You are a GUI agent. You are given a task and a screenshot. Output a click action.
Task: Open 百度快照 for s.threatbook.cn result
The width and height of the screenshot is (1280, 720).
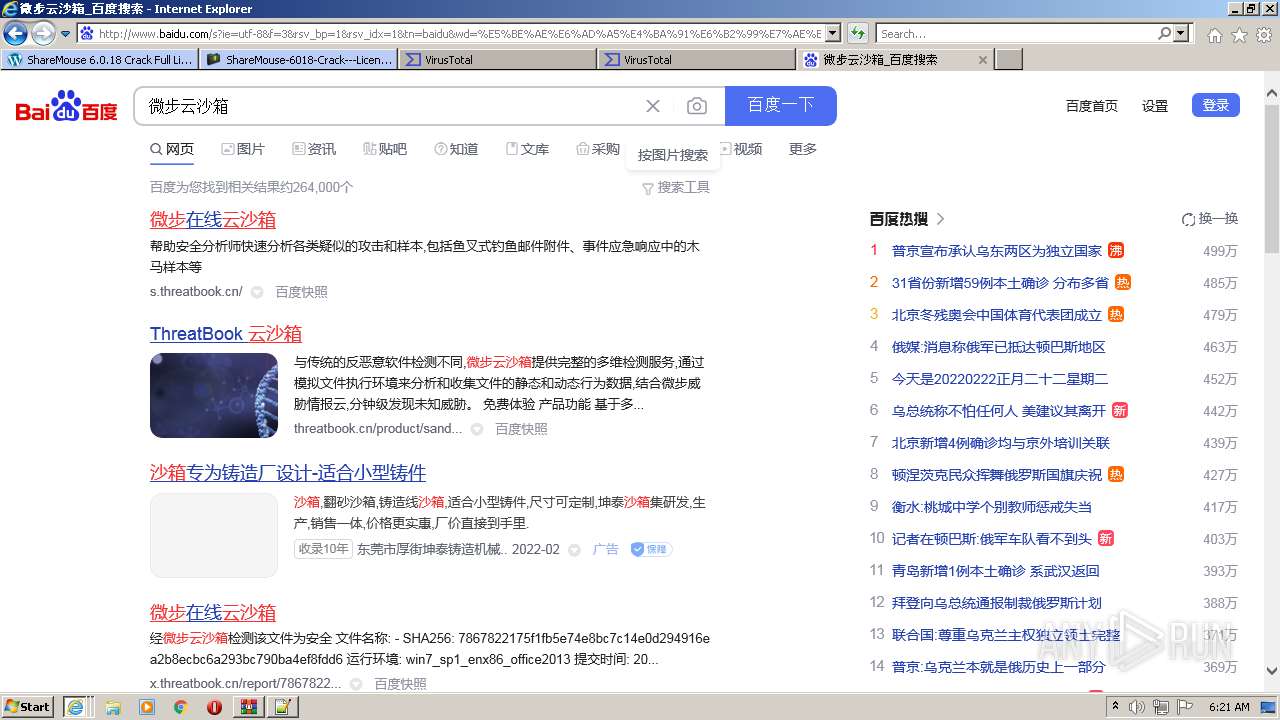pos(302,292)
